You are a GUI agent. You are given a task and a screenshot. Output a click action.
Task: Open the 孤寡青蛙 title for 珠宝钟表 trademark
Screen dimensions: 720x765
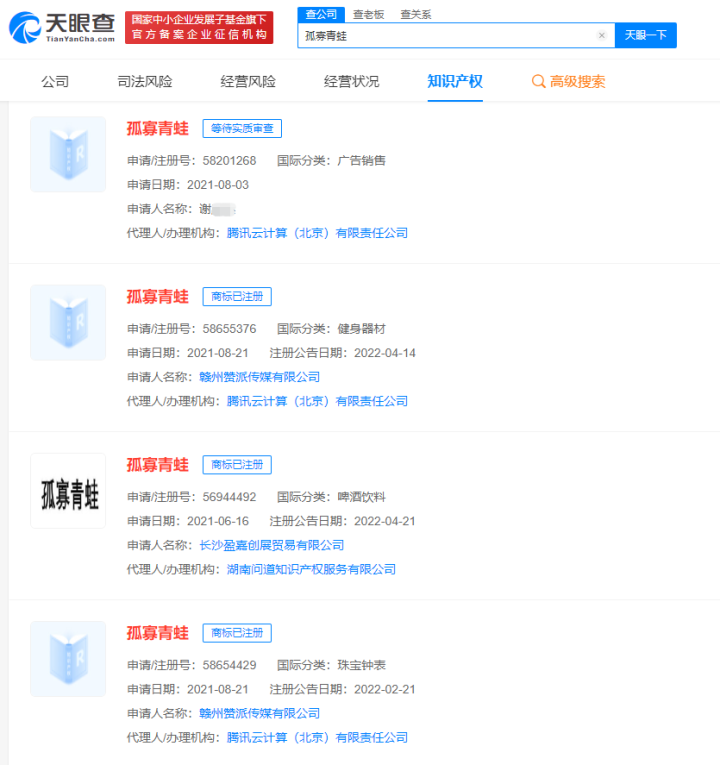(x=158, y=633)
